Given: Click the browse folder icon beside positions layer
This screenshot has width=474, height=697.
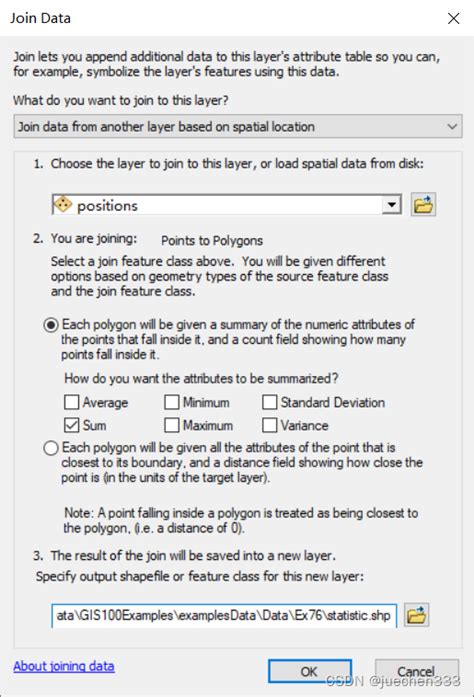Looking at the screenshot, I should pos(423,204).
